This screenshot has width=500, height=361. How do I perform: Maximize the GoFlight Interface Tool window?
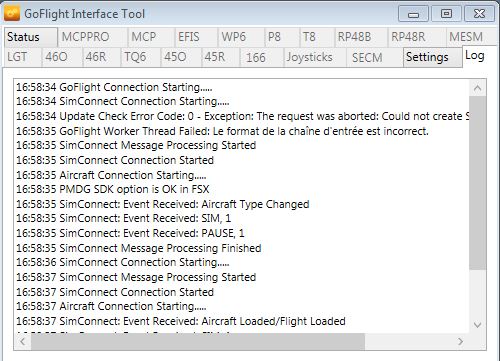click(x=446, y=14)
